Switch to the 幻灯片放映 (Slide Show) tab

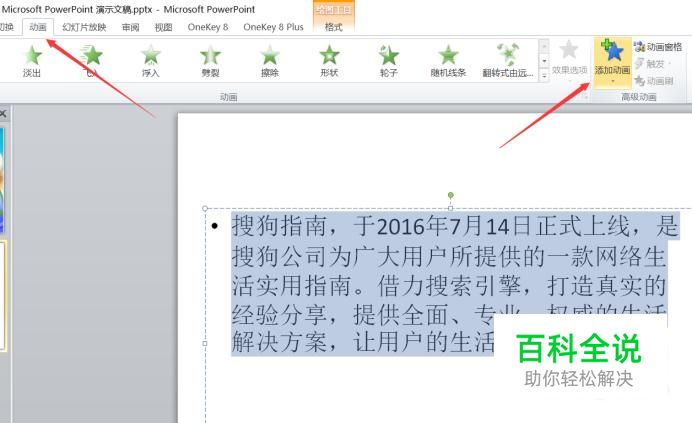(84, 27)
